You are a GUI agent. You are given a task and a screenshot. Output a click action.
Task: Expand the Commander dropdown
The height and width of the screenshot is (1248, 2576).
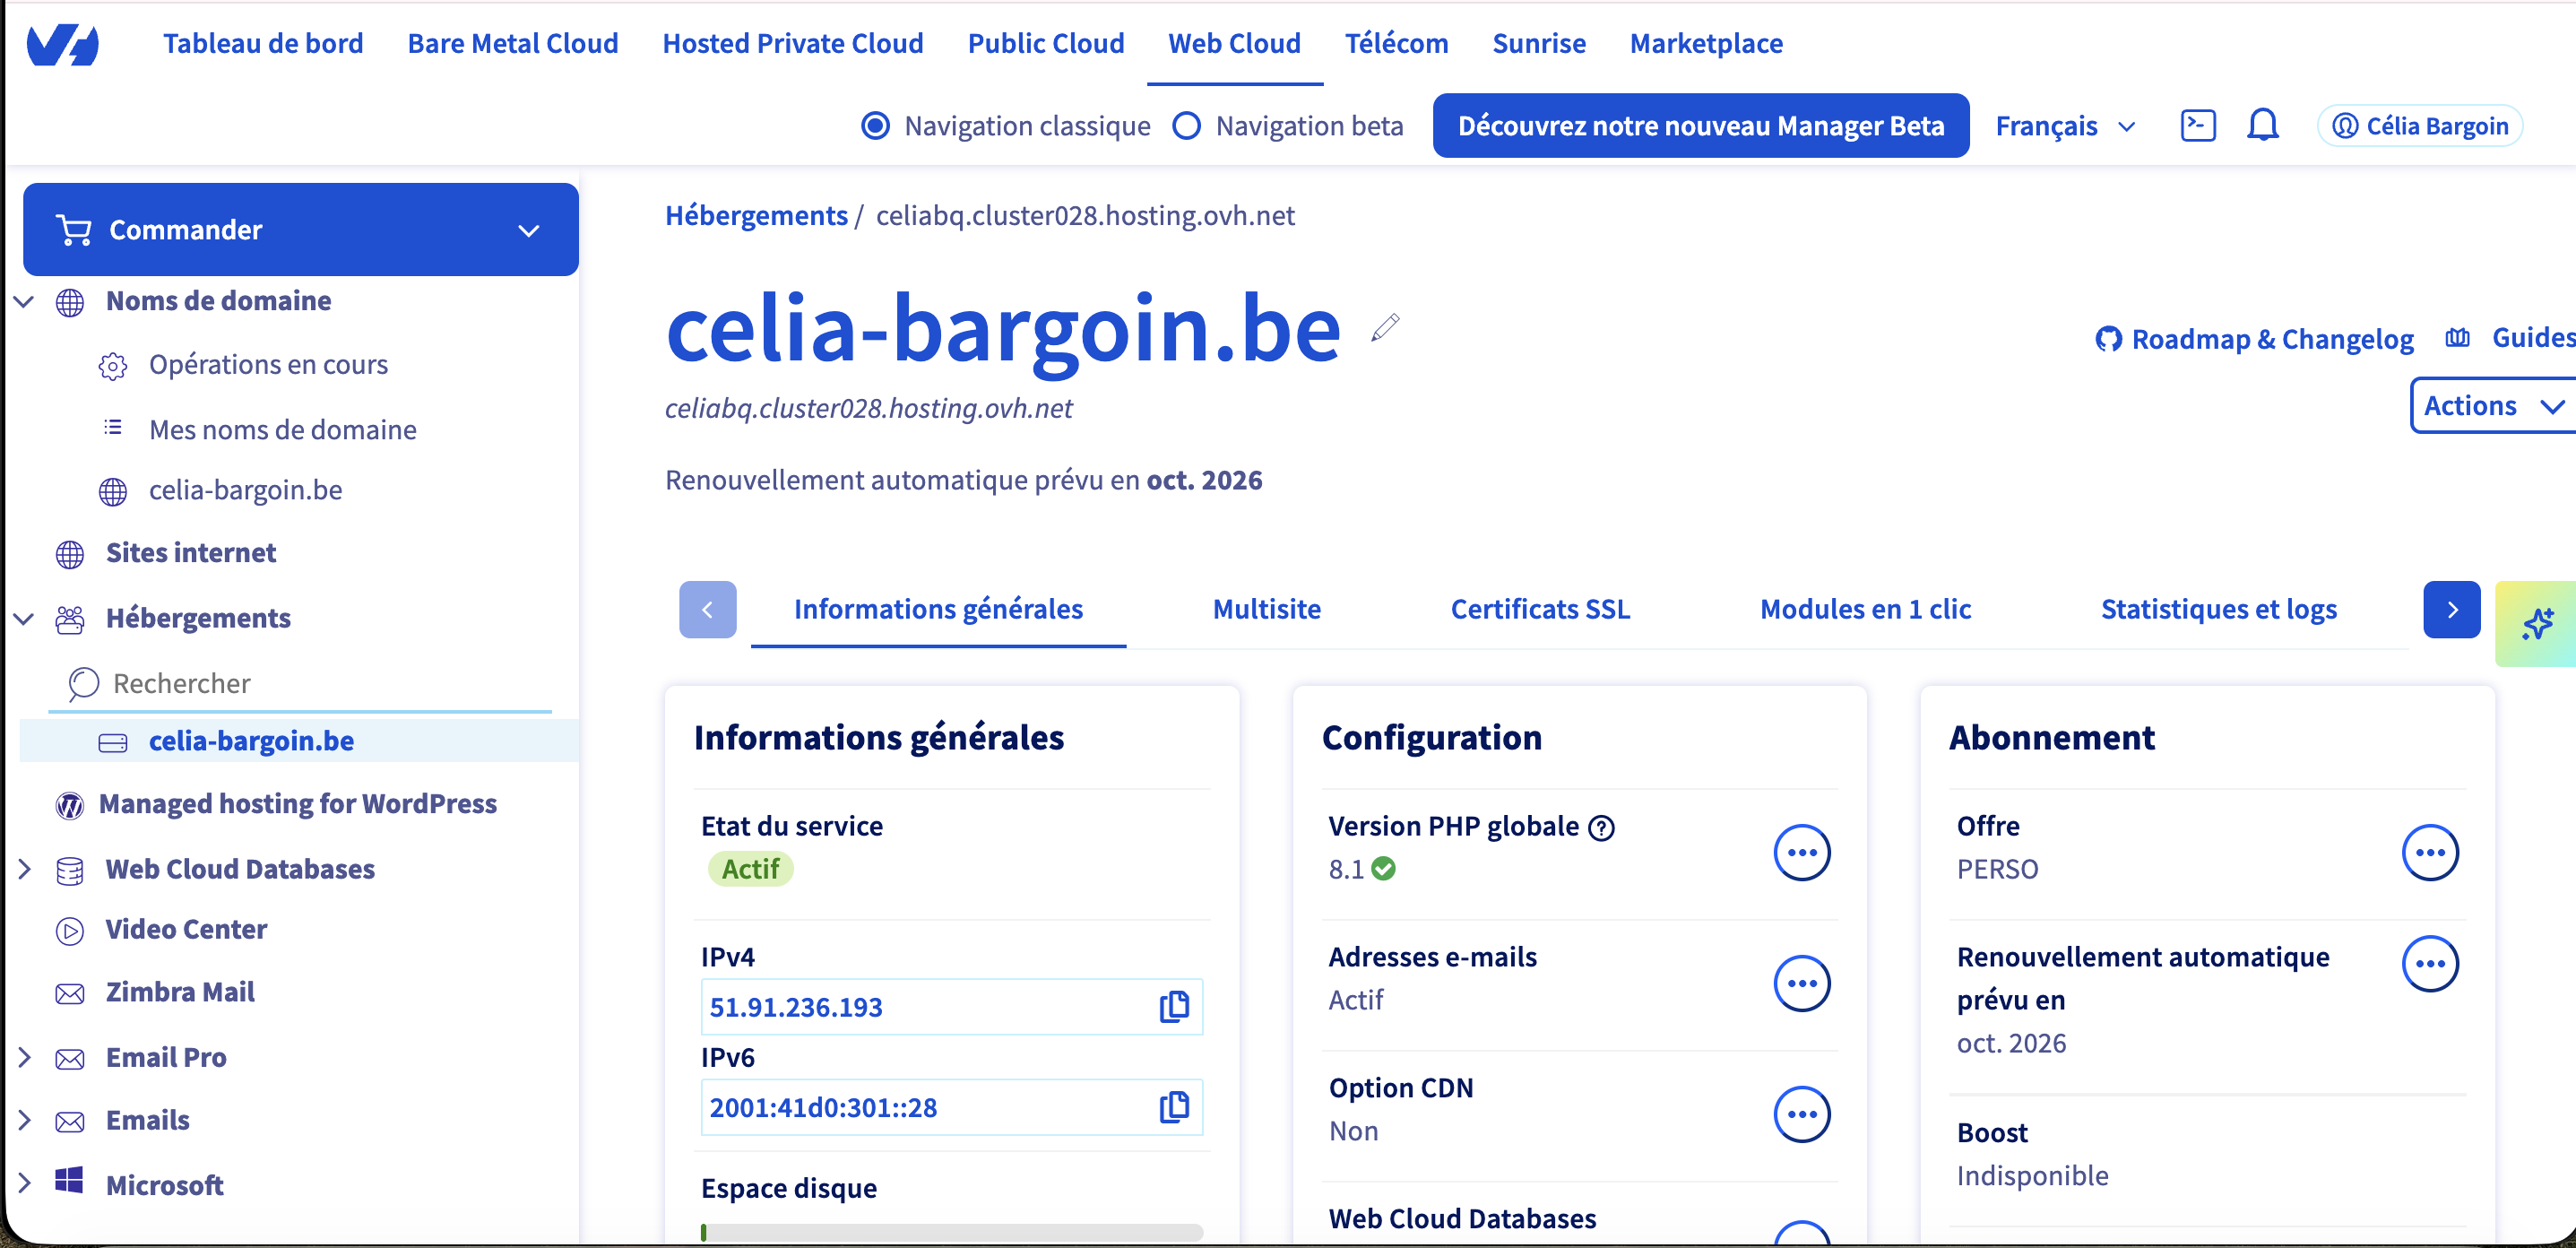[x=300, y=229]
